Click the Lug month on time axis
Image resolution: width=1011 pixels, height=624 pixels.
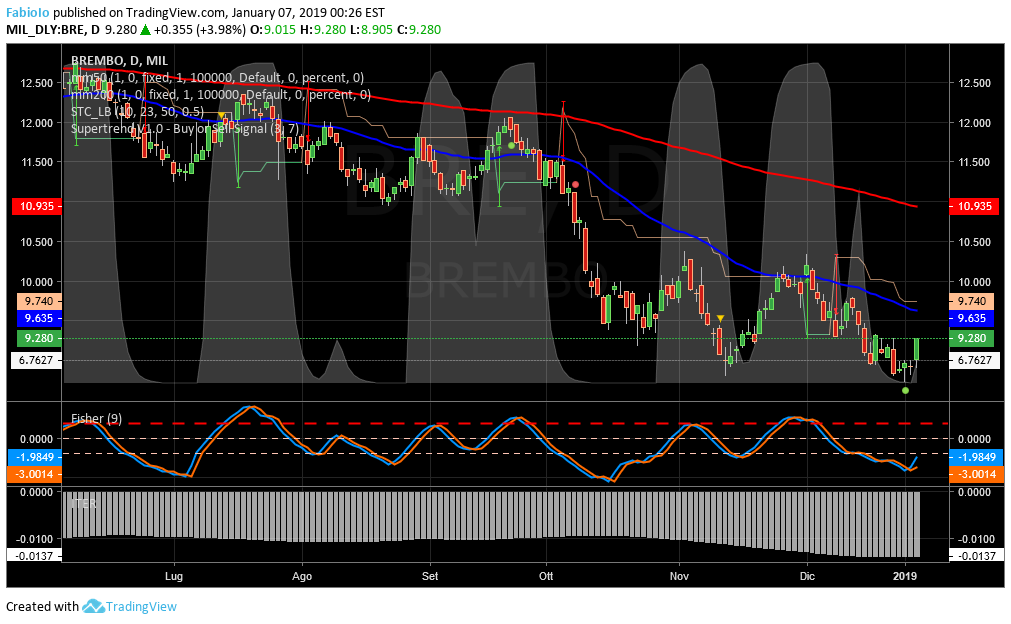pyautogui.click(x=174, y=576)
